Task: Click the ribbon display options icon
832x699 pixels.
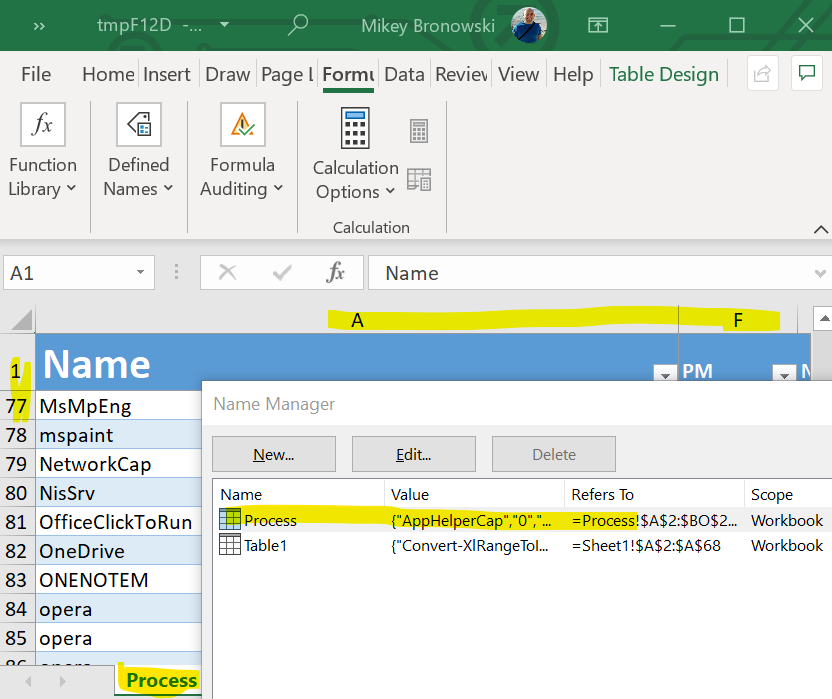Action: pyautogui.click(x=598, y=25)
